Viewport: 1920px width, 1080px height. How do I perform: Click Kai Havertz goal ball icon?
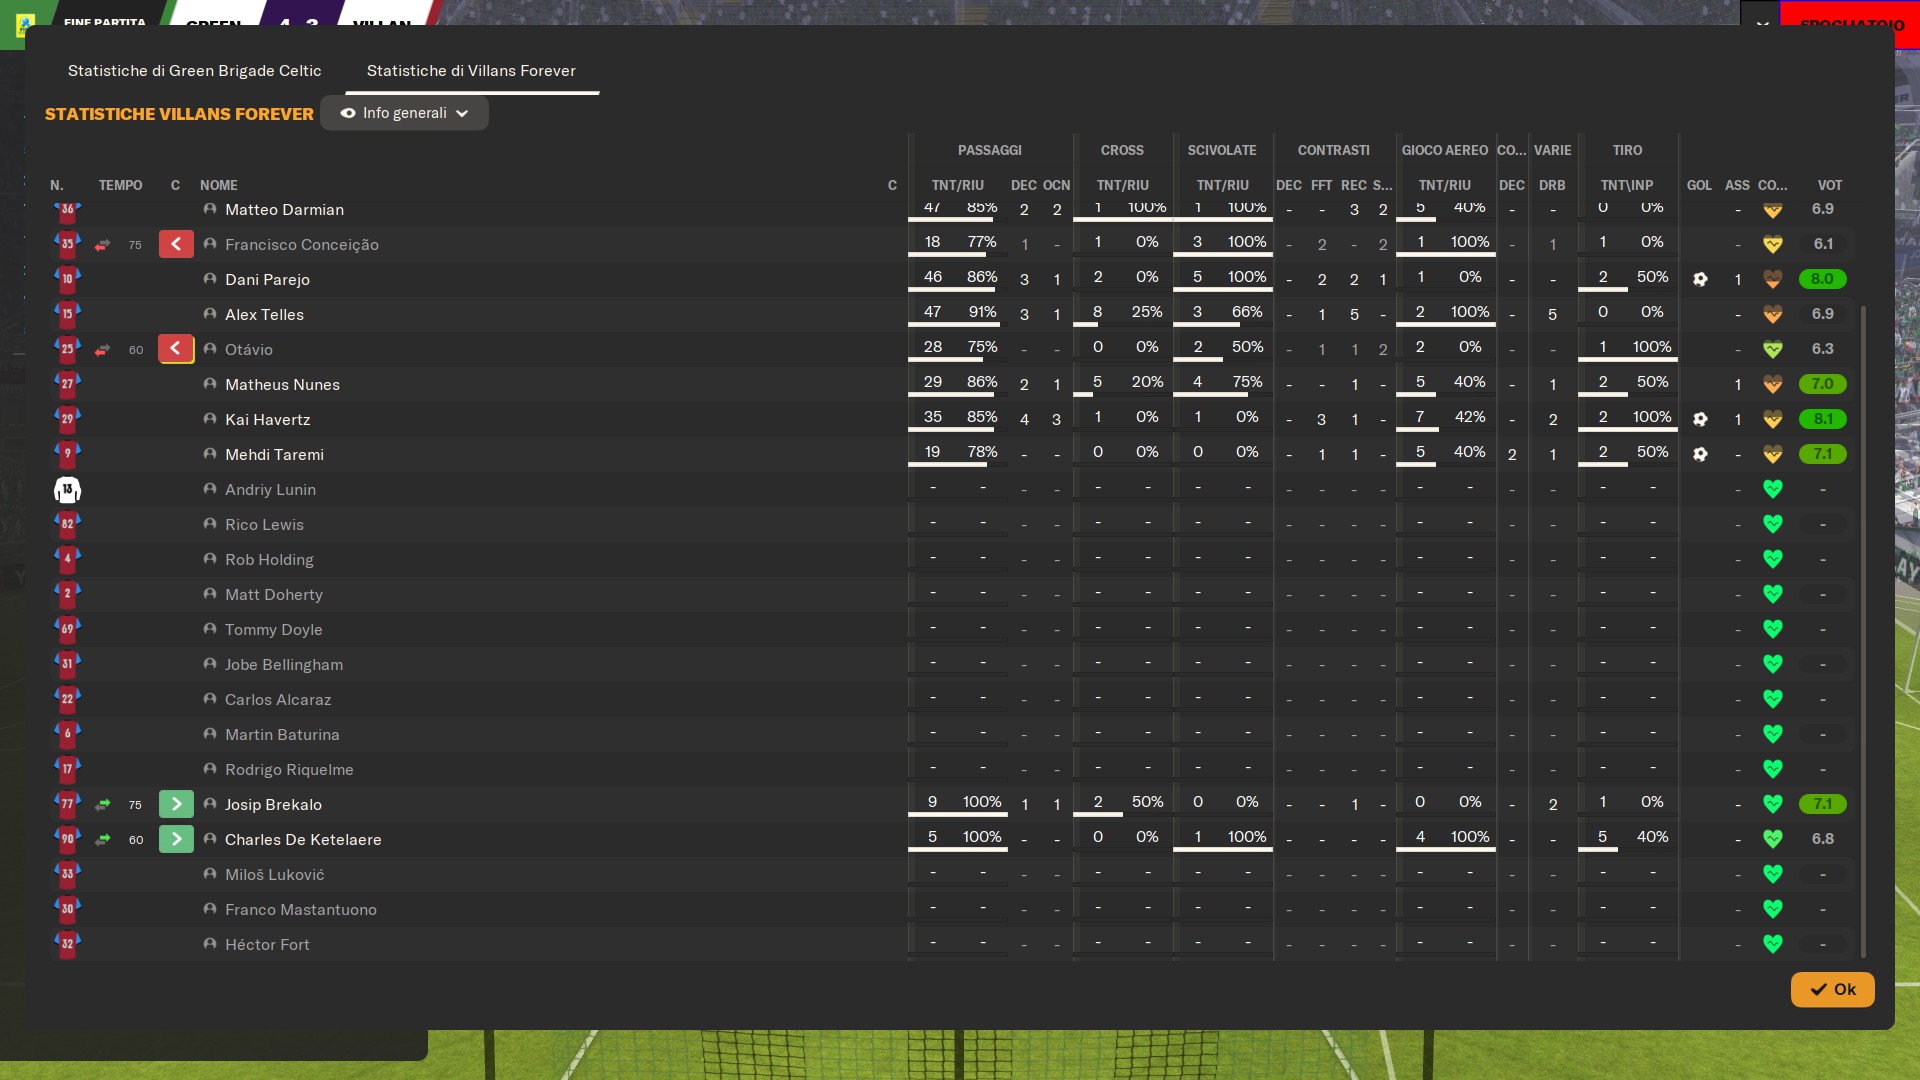click(1700, 419)
